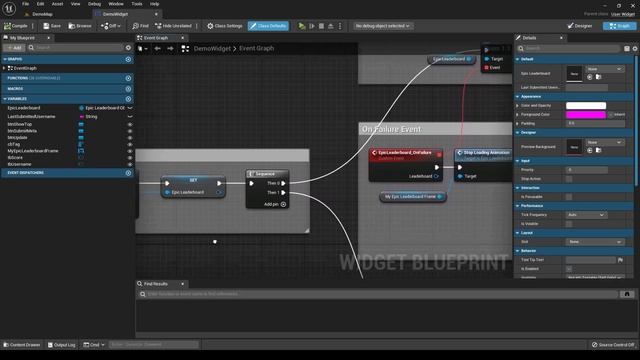Switch to Graph mode

[619, 26]
